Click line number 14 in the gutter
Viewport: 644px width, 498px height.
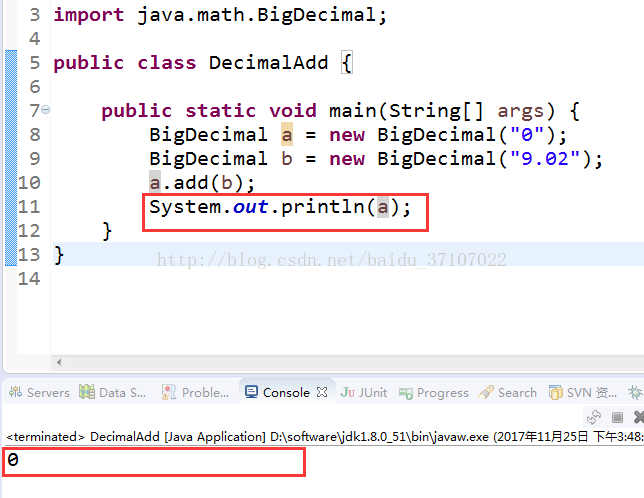[x=29, y=279]
